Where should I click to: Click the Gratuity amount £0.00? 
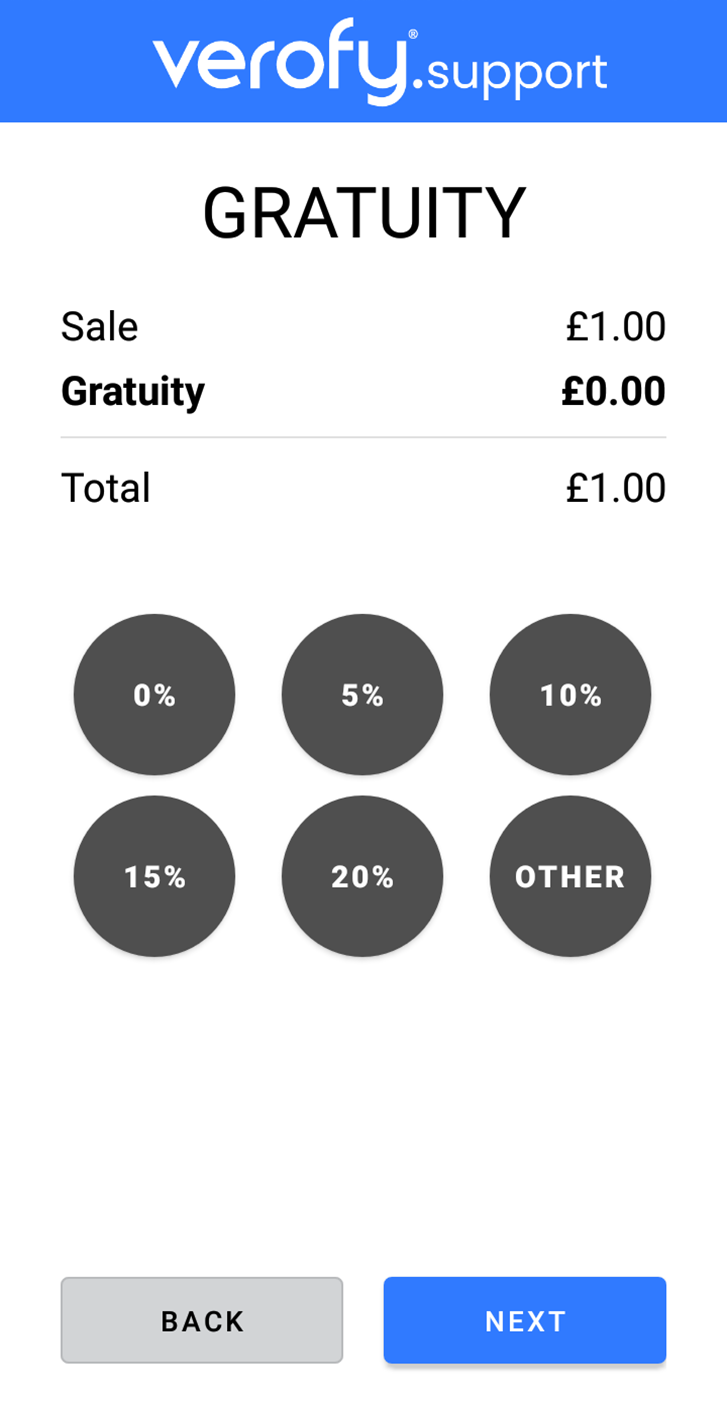(613, 391)
